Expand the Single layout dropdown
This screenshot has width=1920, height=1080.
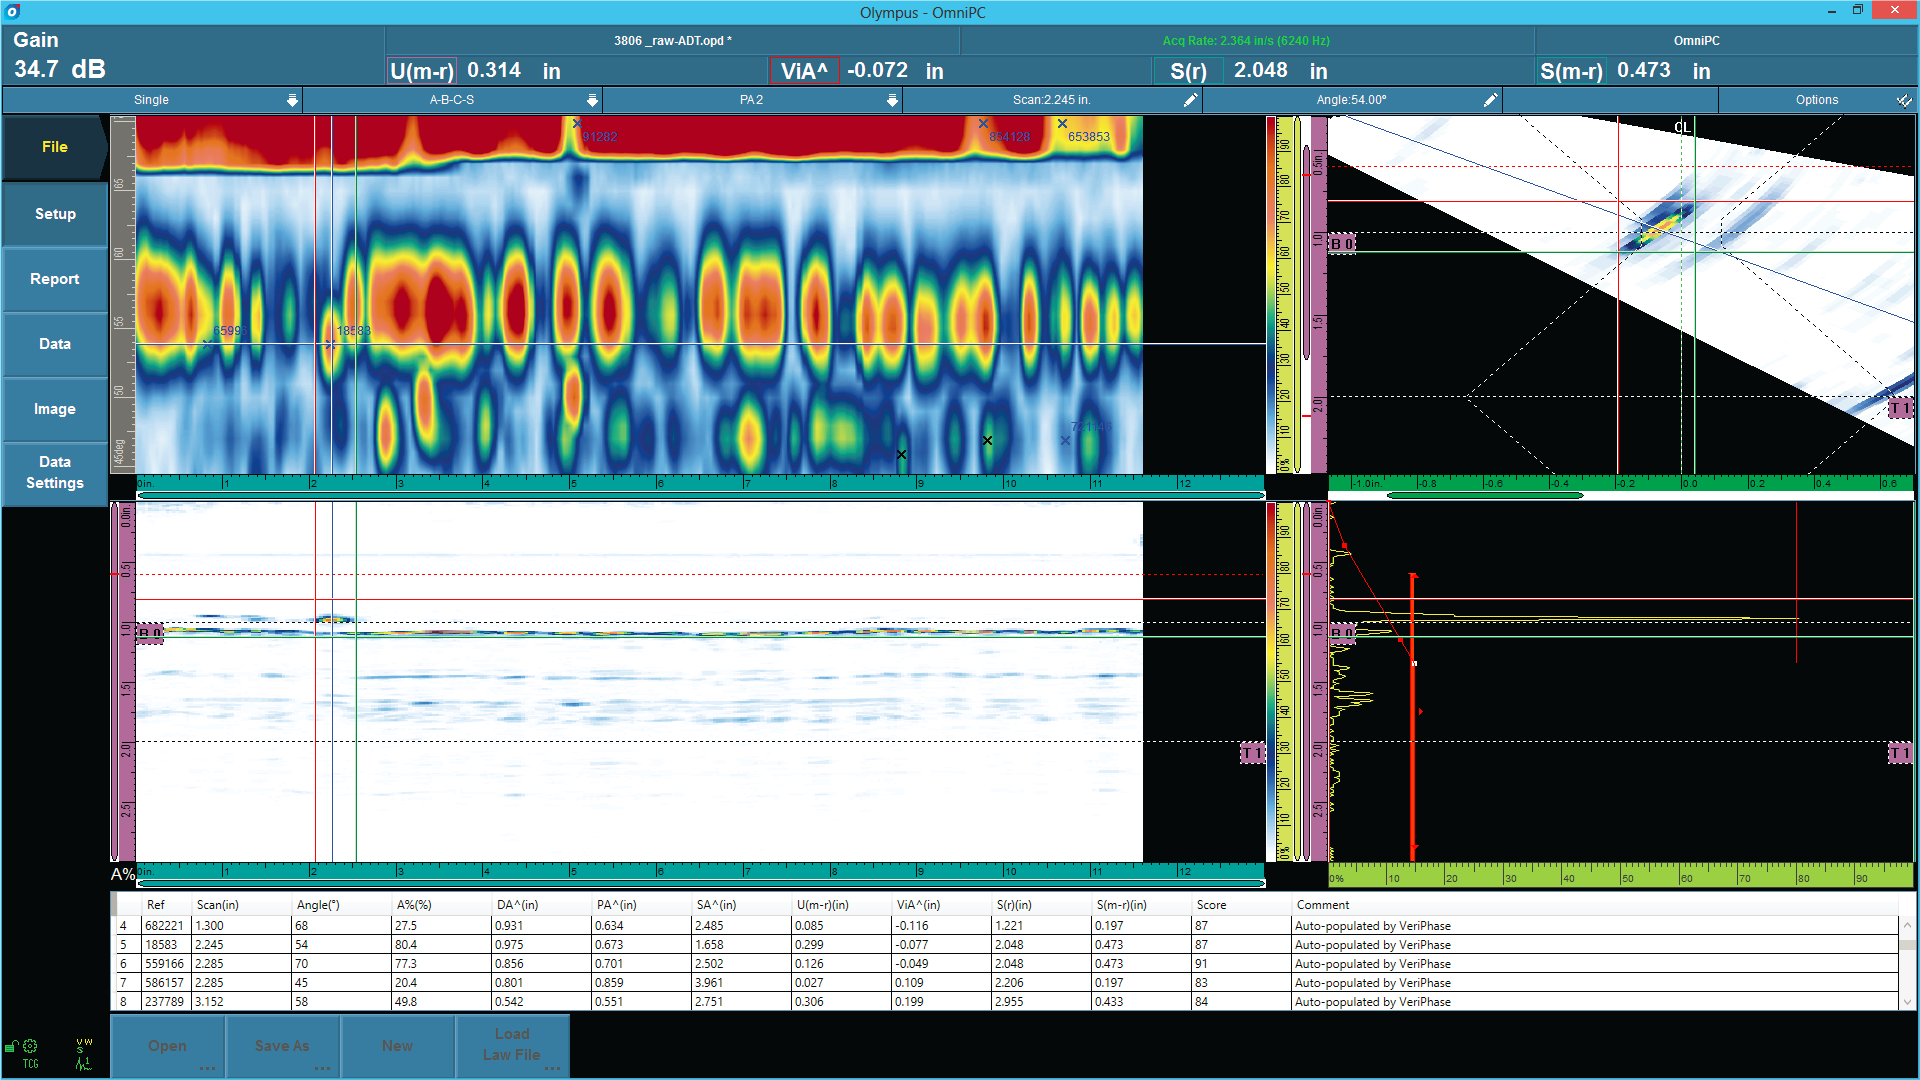tap(292, 100)
